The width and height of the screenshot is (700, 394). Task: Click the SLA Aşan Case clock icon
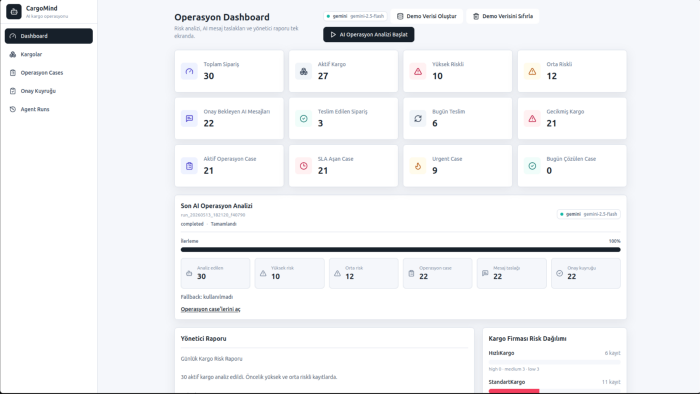[304, 166]
